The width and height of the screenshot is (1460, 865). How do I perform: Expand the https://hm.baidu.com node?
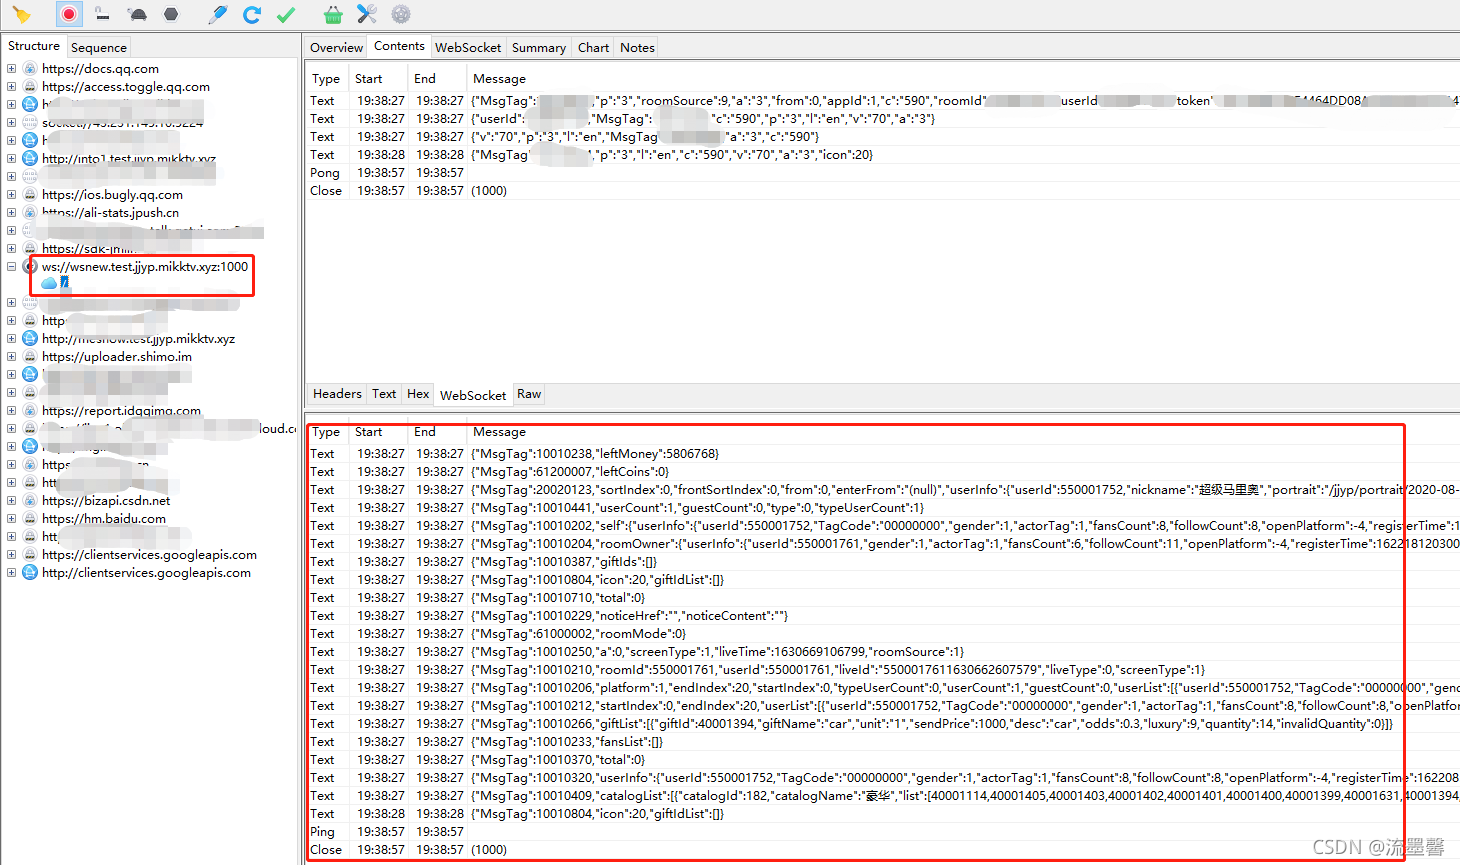click(11, 519)
